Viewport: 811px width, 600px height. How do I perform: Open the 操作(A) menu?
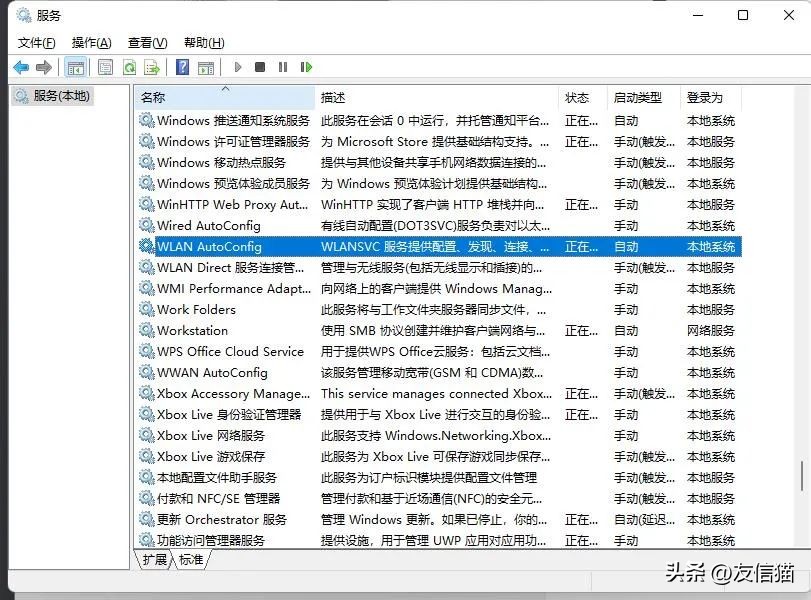[92, 42]
